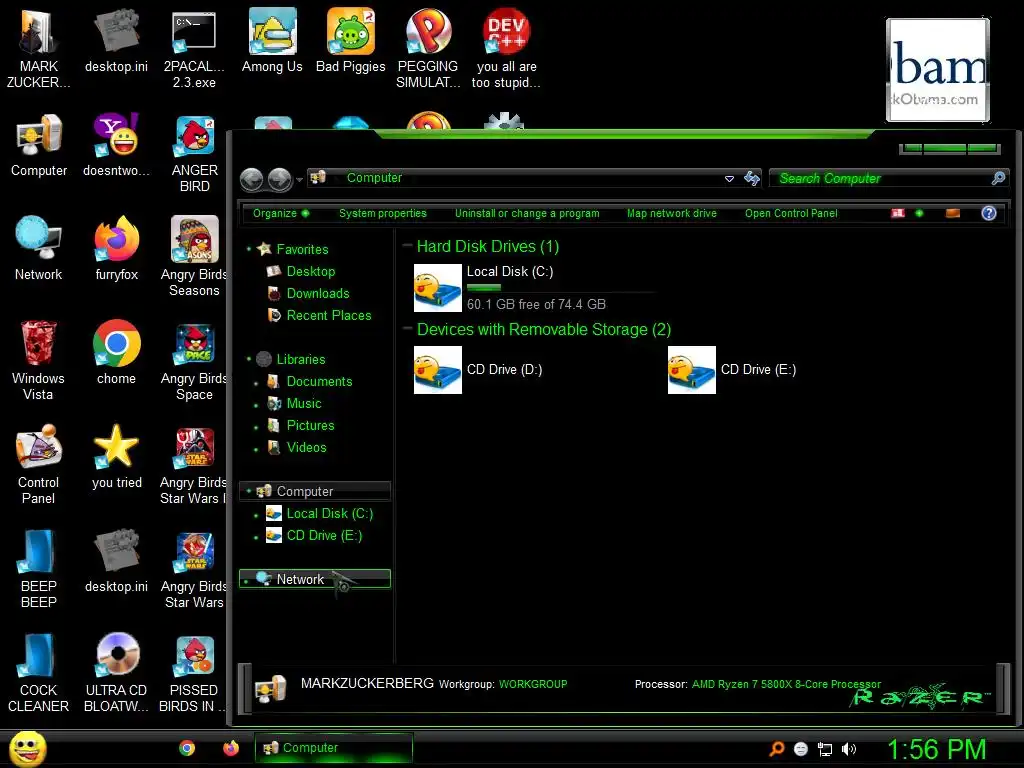Screen dimensions: 1024x768
Task: Open furryfox desktop shortcut
Action: click(116, 249)
